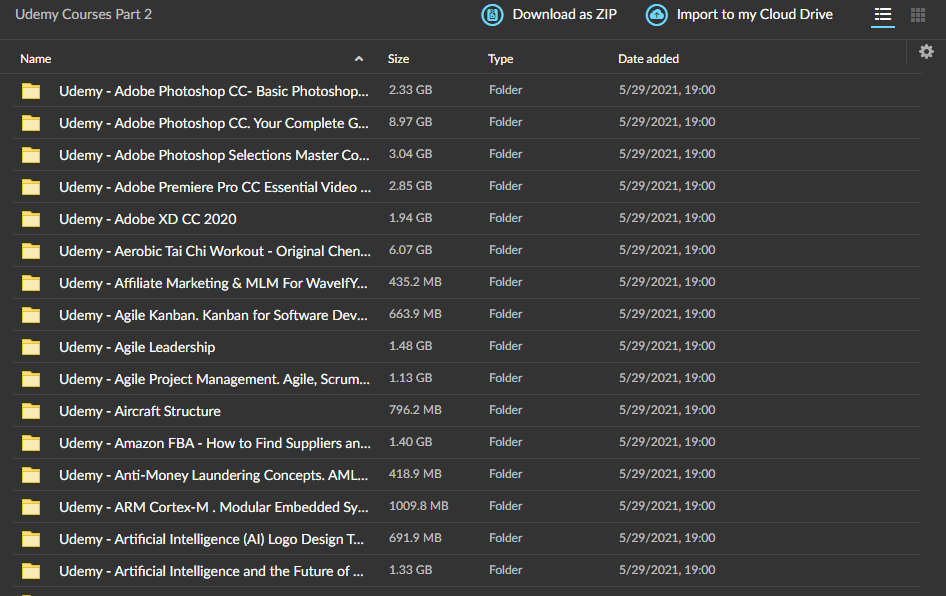Select 'Udemy - Agile Leadership' name

pyautogui.click(x=137, y=347)
